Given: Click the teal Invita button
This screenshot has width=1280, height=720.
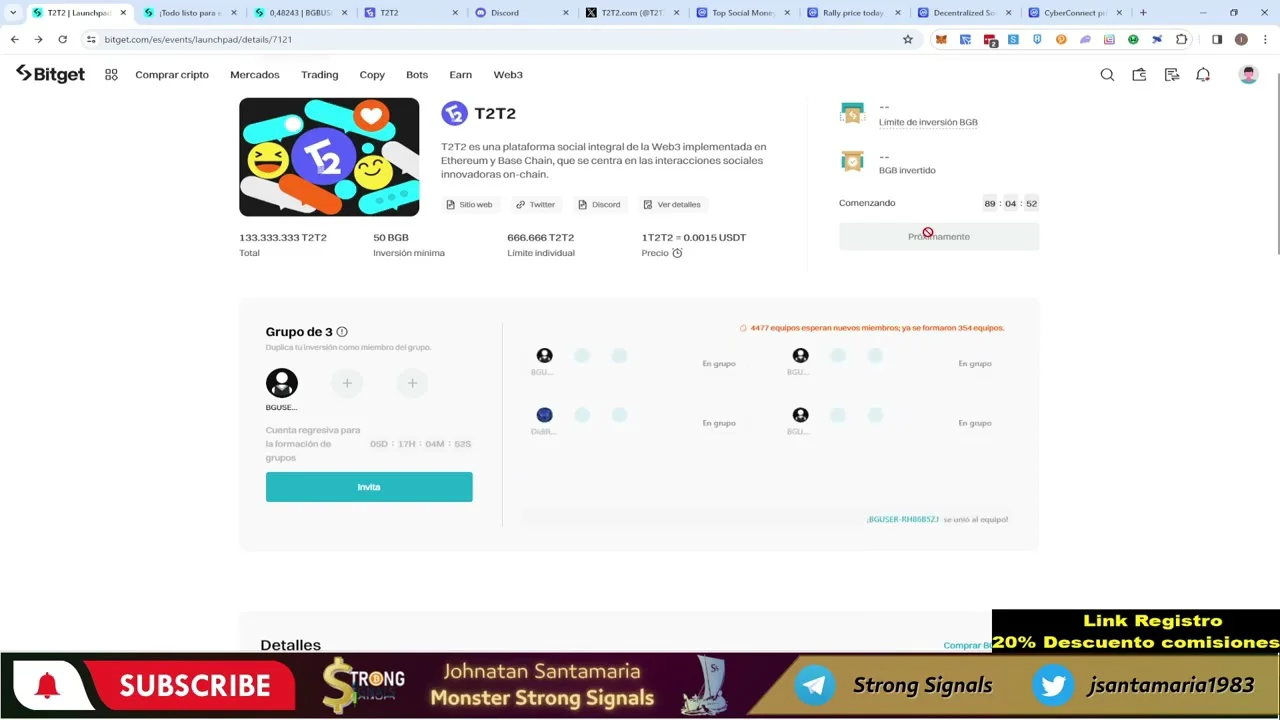Looking at the screenshot, I should [369, 487].
